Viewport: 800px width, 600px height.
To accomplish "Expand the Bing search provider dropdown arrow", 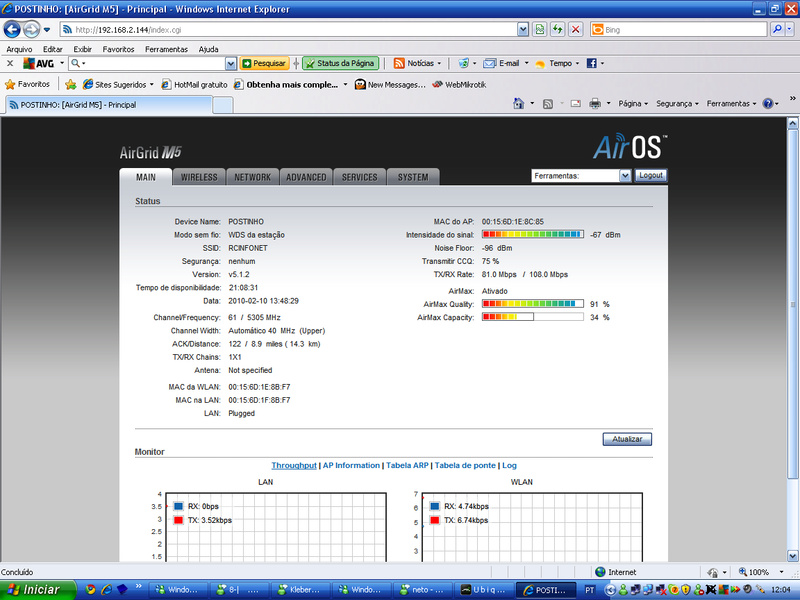I will click(790, 30).
